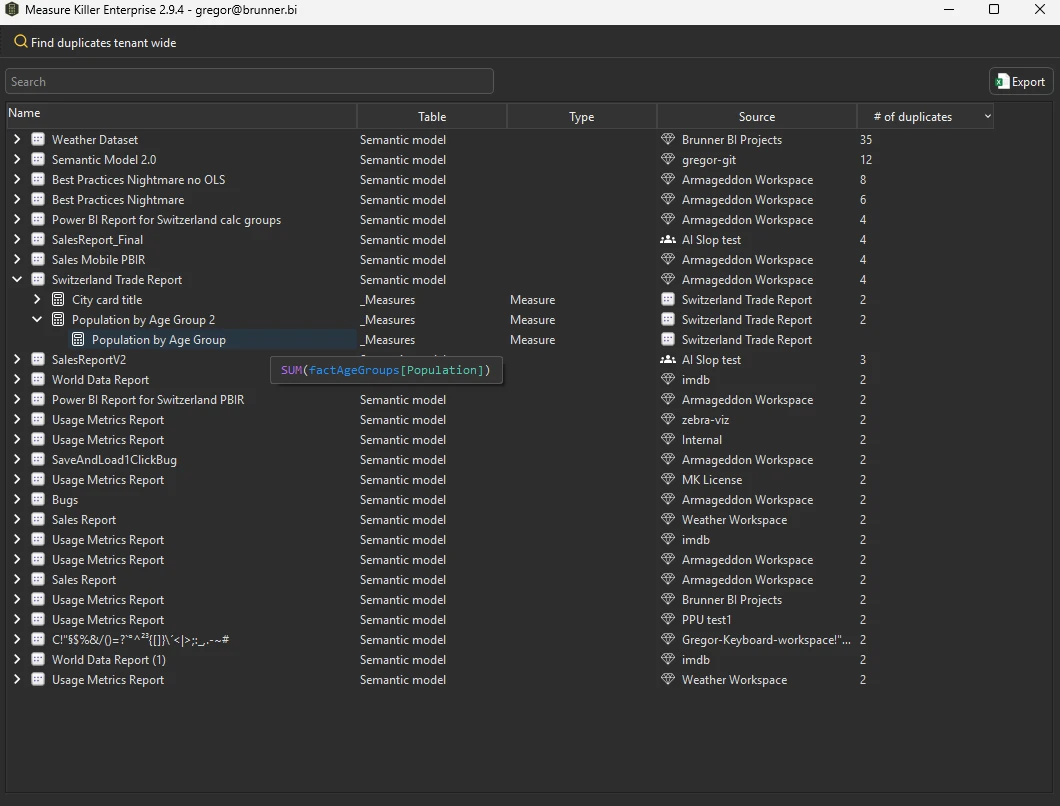Click the World Data Report (1) model icon
1060x806 pixels.
[x=39, y=659]
